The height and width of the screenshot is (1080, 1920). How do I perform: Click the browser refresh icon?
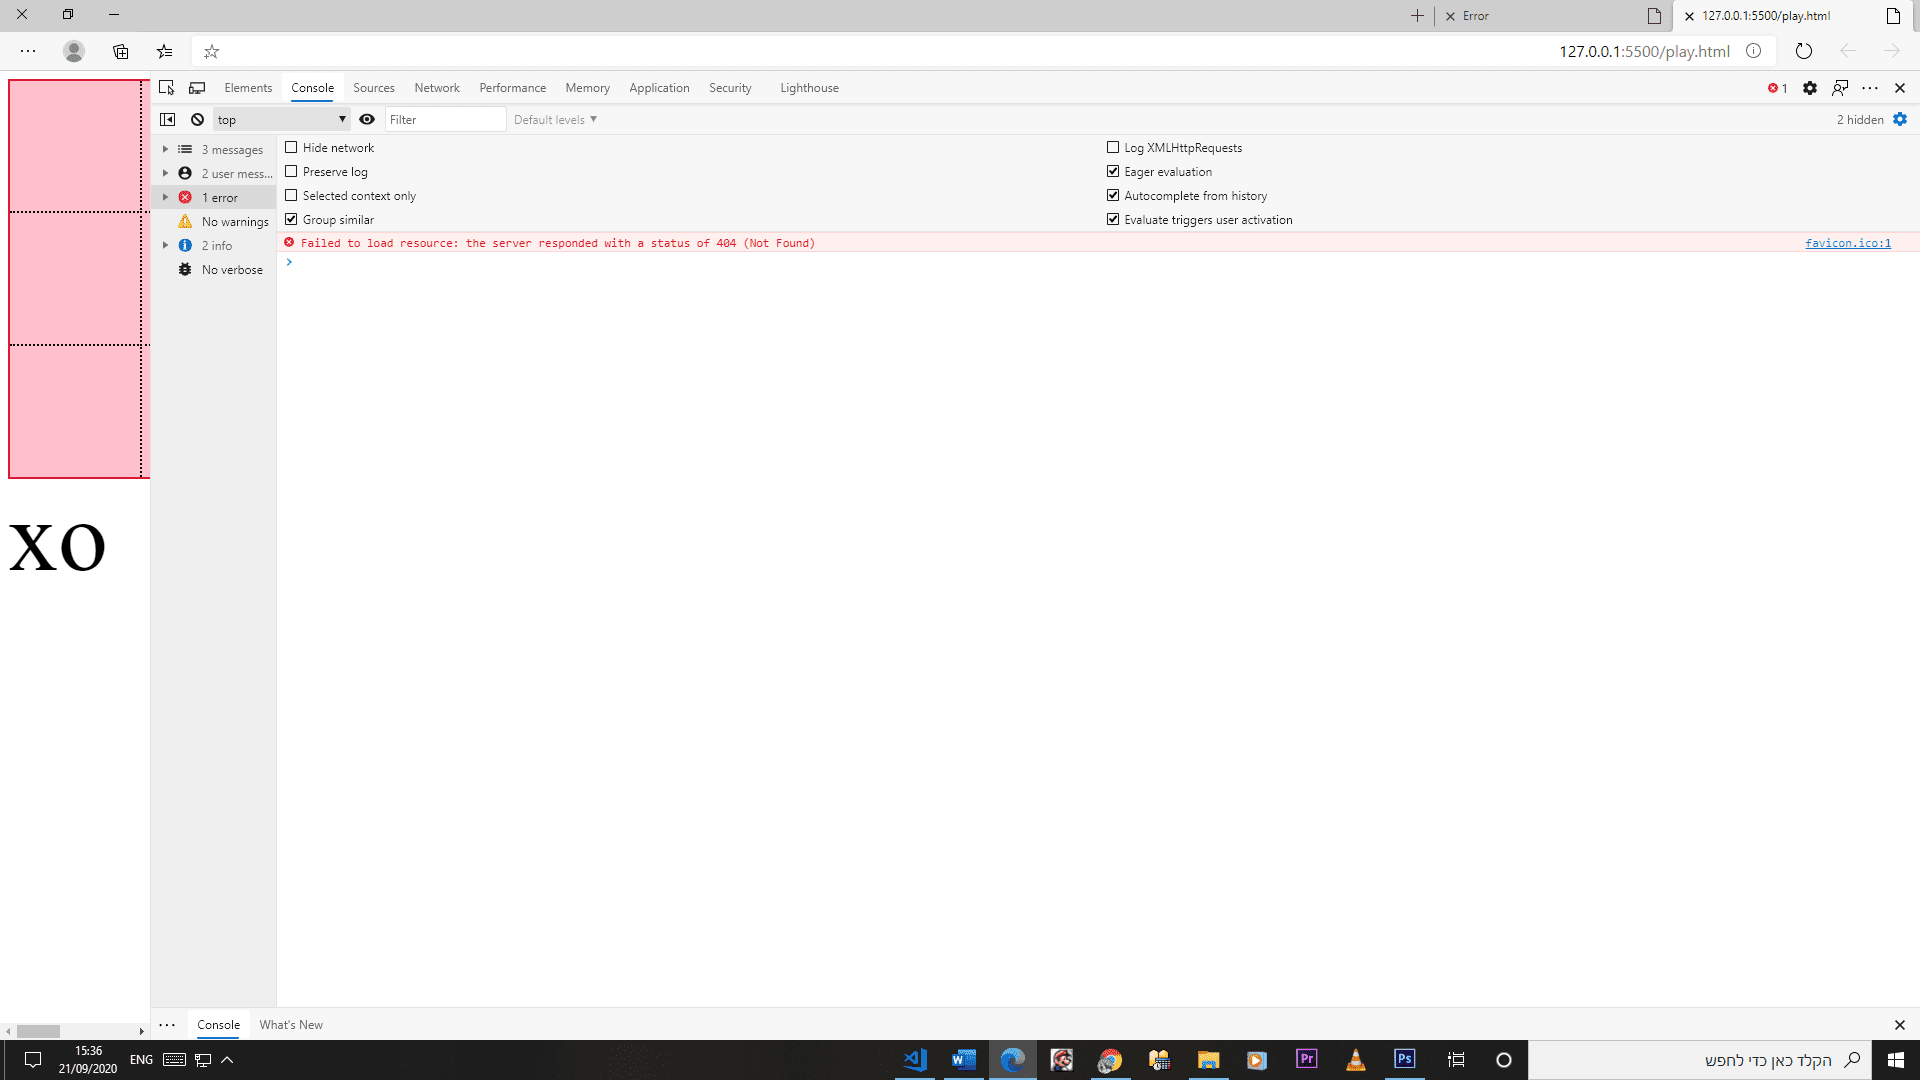pos(1804,51)
